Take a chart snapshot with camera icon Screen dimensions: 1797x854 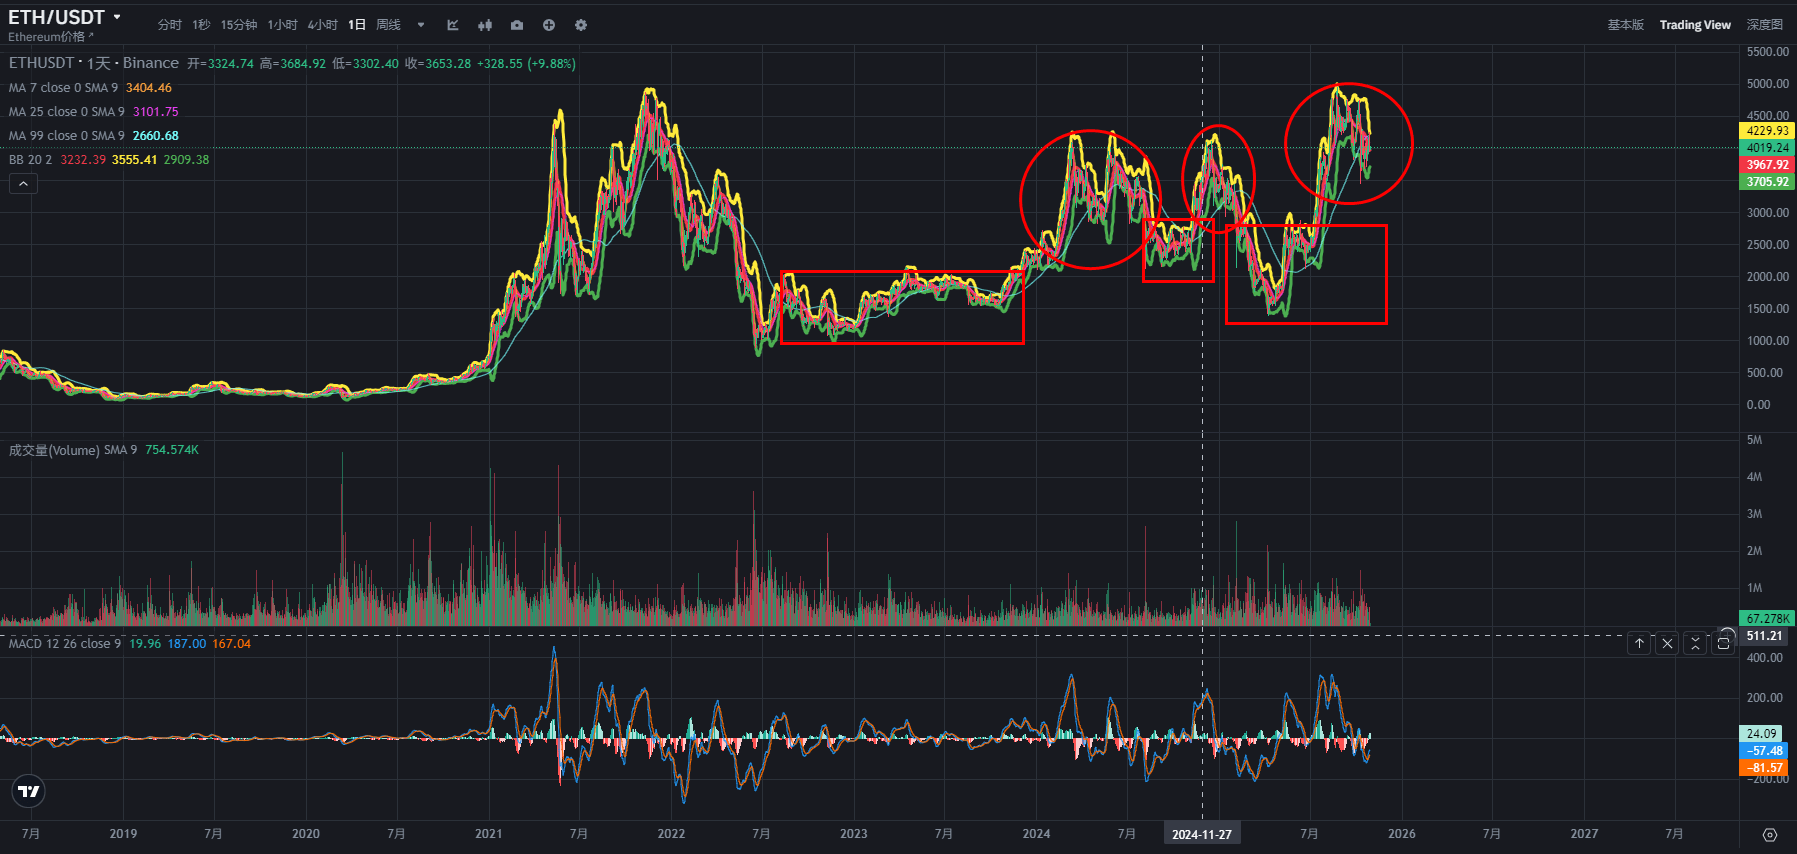[517, 25]
